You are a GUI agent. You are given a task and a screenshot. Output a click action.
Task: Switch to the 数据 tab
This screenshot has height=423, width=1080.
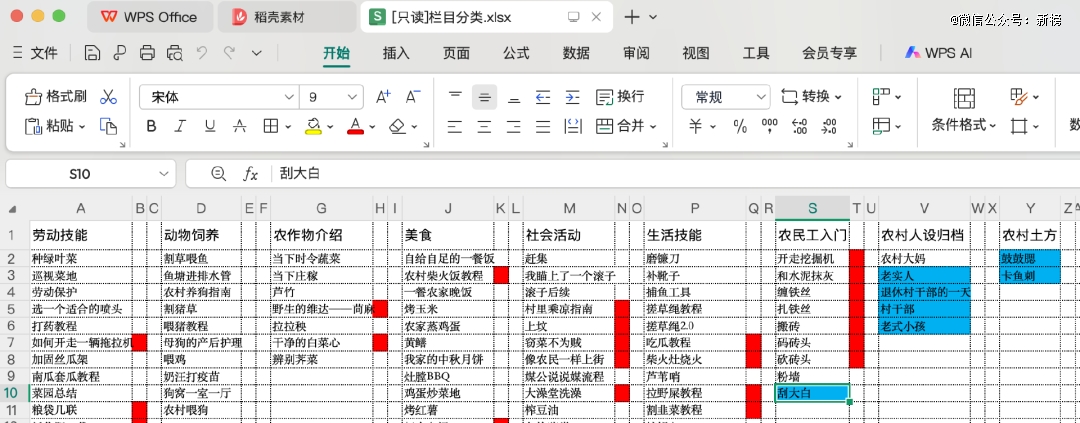(x=576, y=53)
